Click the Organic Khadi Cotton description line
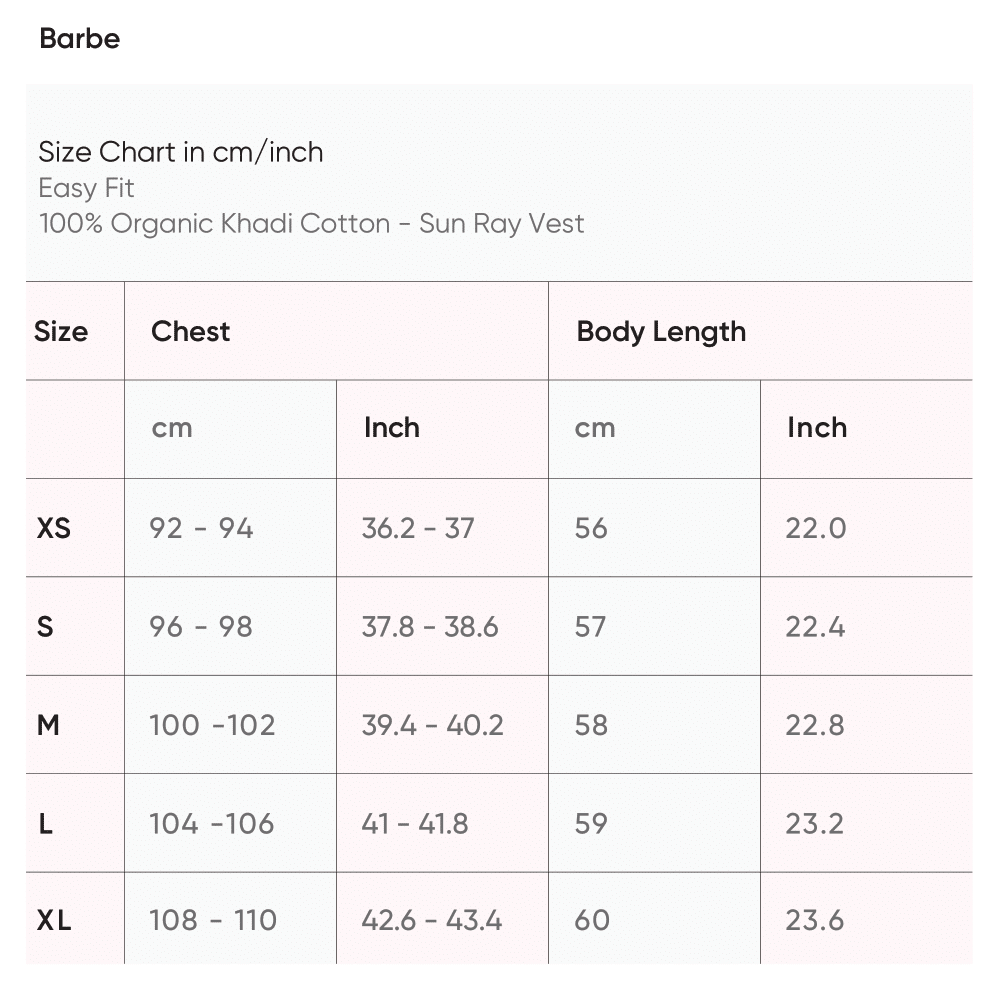The image size is (1000, 1002). click(x=311, y=223)
